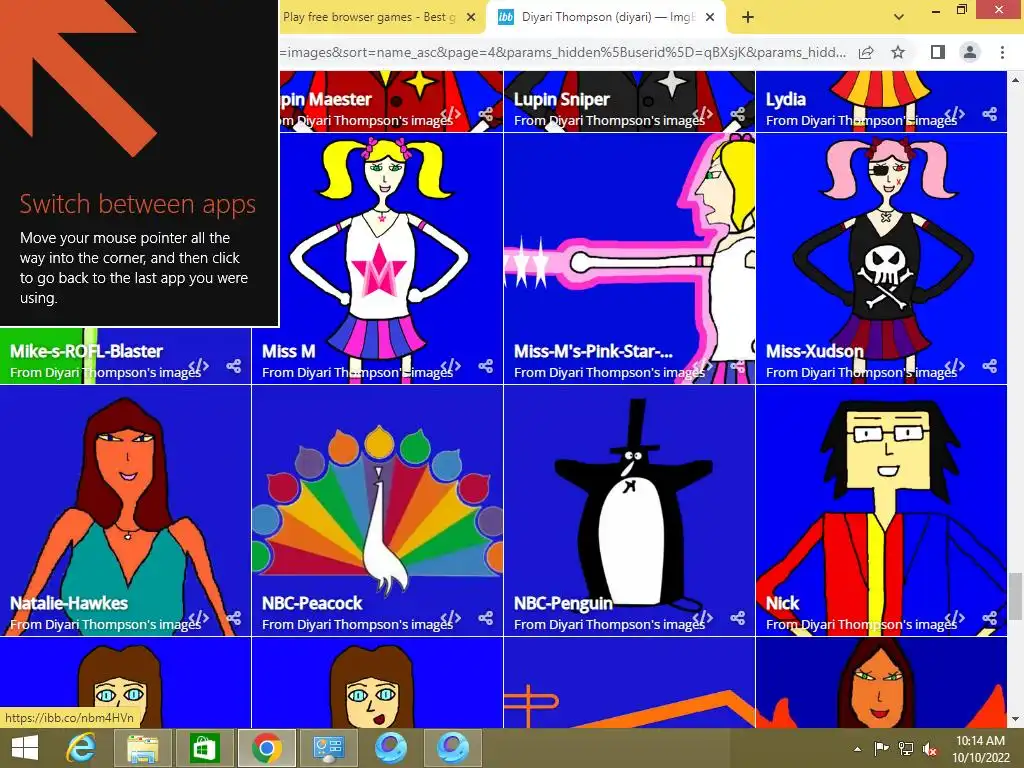Open the Nick image title link
Image resolution: width=1024 pixels, height=768 pixels.
[782, 603]
